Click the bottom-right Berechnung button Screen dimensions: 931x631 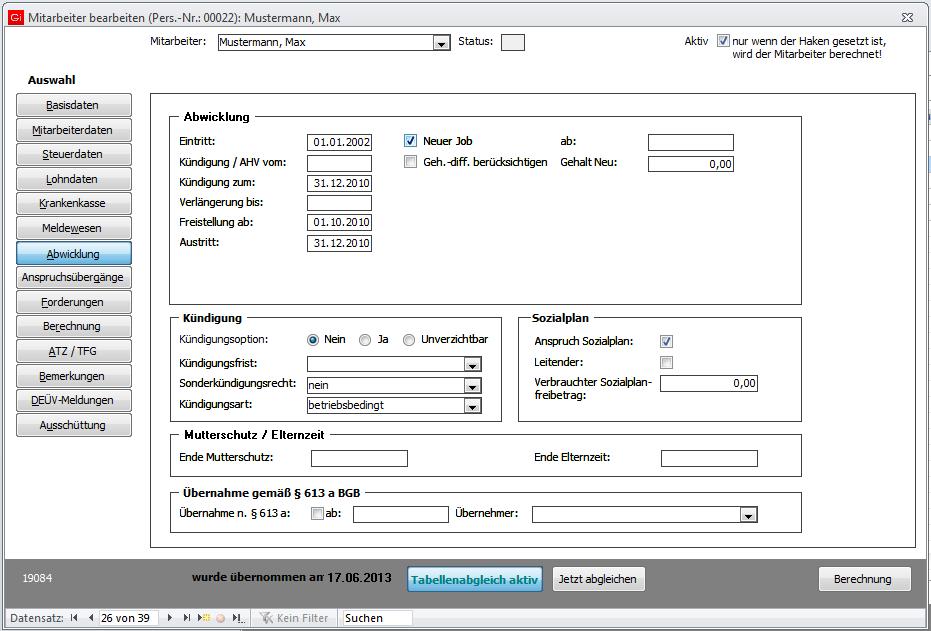(x=864, y=579)
